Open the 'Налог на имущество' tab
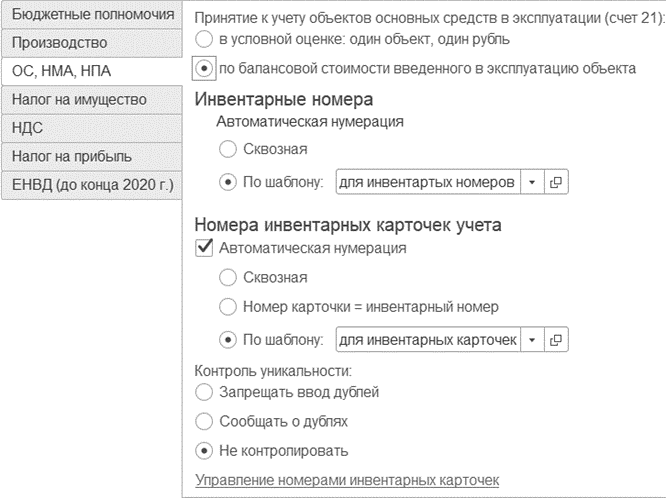 (92, 100)
